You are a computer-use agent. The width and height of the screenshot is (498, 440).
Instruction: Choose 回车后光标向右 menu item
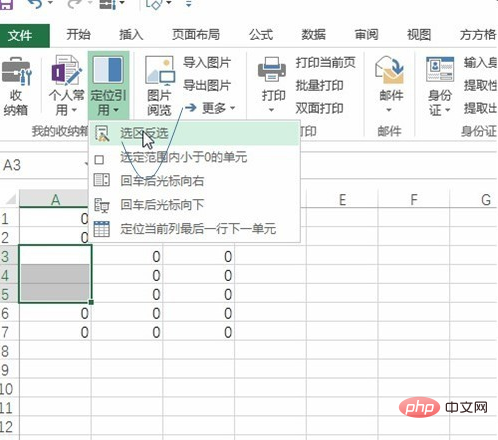(x=195, y=181)
